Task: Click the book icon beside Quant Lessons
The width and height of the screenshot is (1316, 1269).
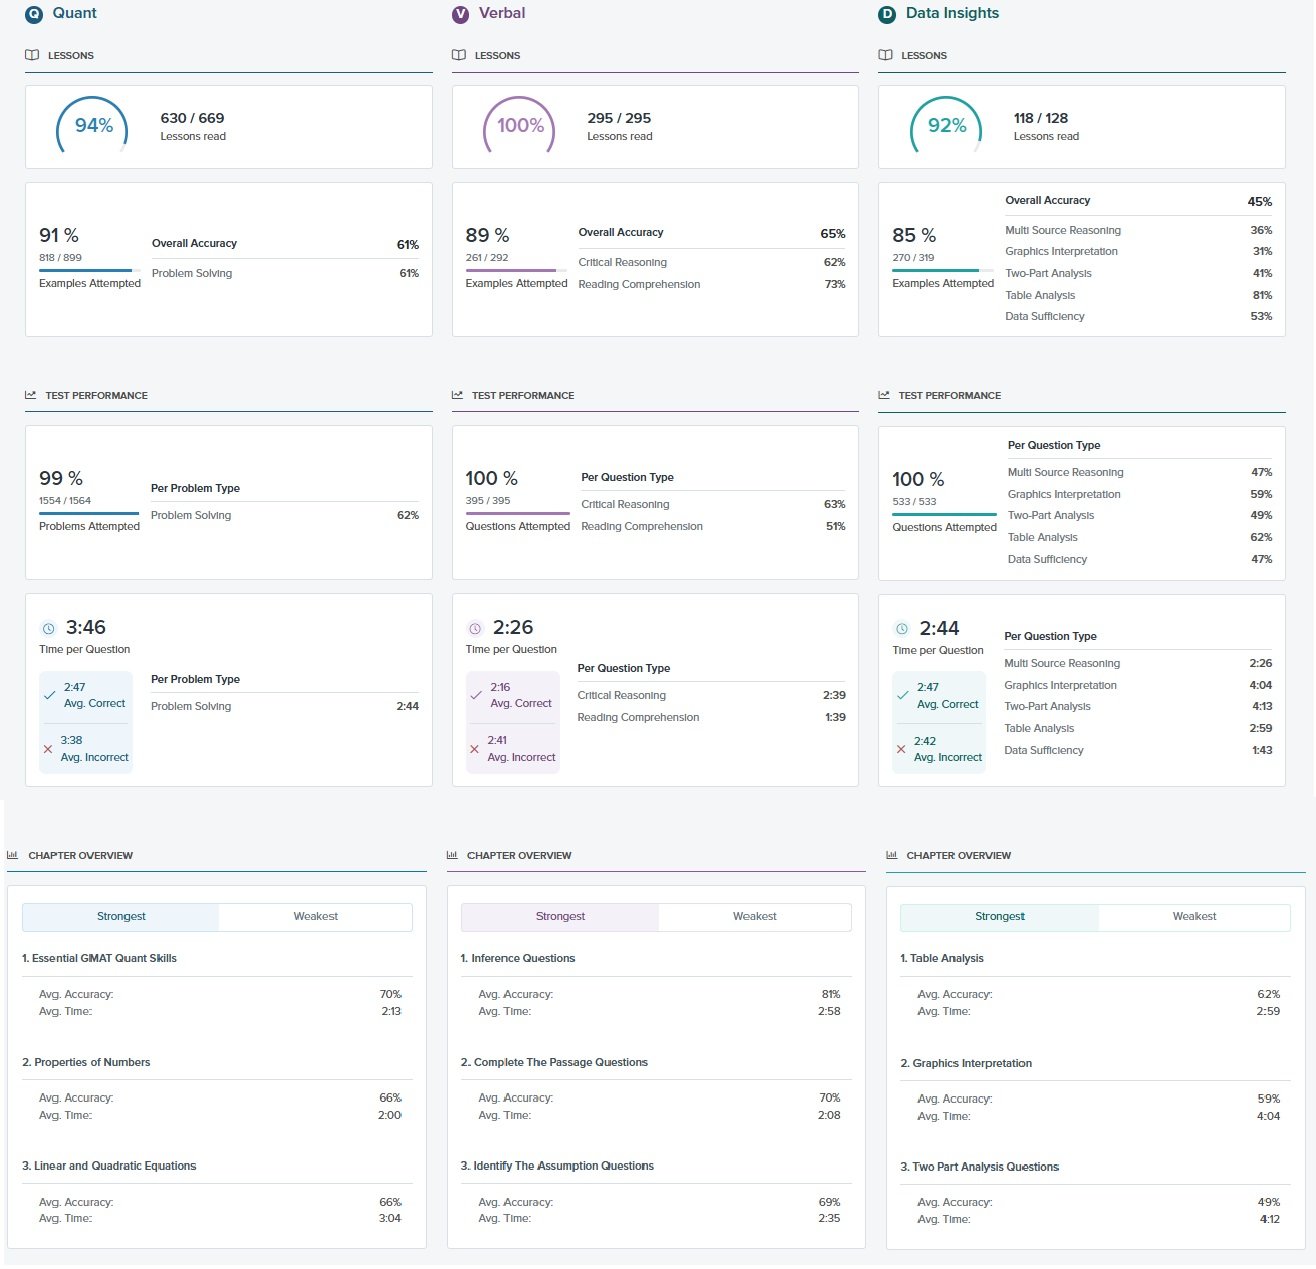Action: [32, 55]
